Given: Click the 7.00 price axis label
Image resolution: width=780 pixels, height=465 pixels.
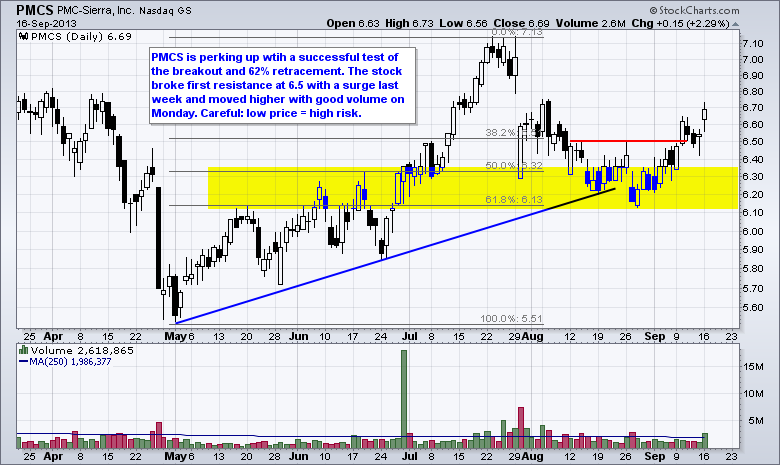Looking at the screenshot, I should click(753, 60).
